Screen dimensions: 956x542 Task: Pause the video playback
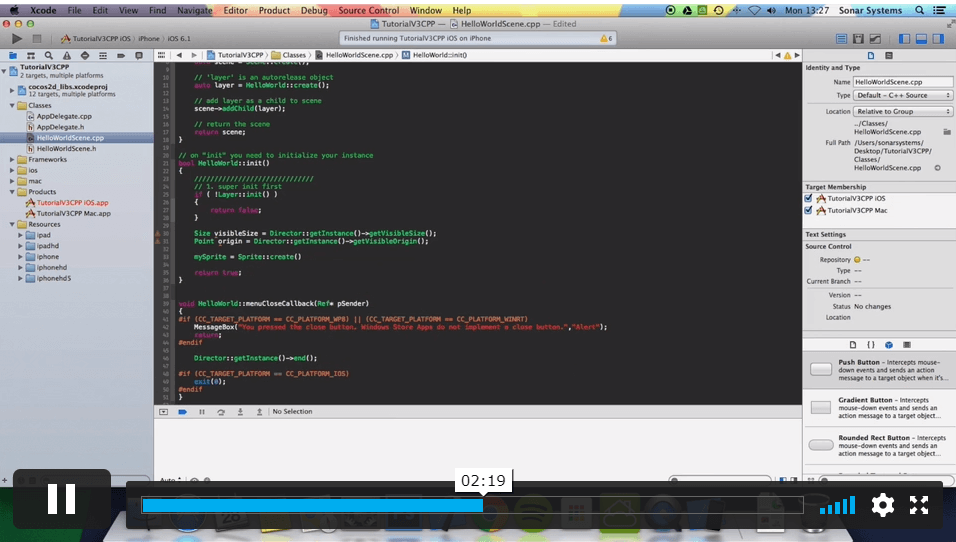(x=62, y=499)
